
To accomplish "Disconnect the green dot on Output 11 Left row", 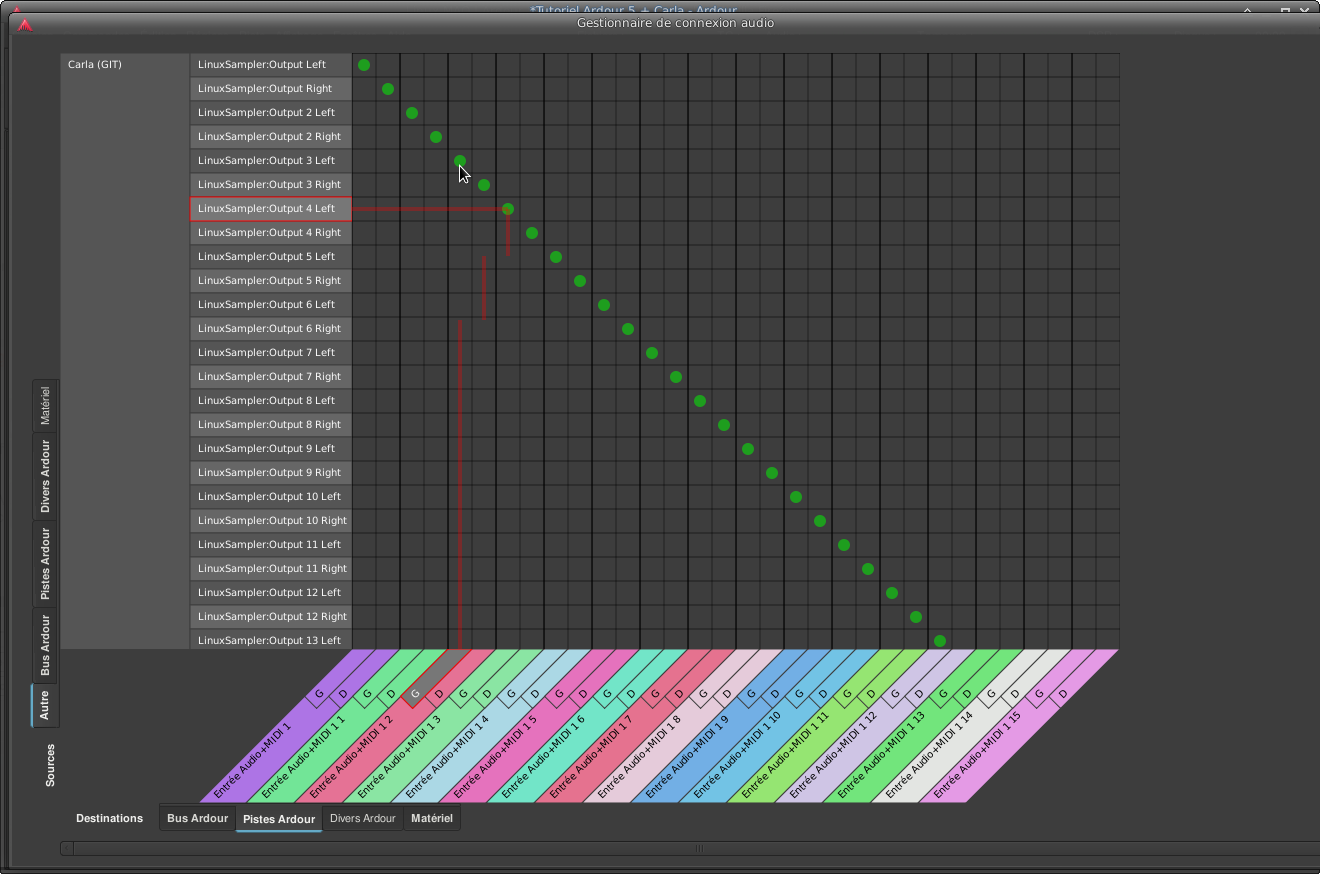I will (x=844, y=545).
